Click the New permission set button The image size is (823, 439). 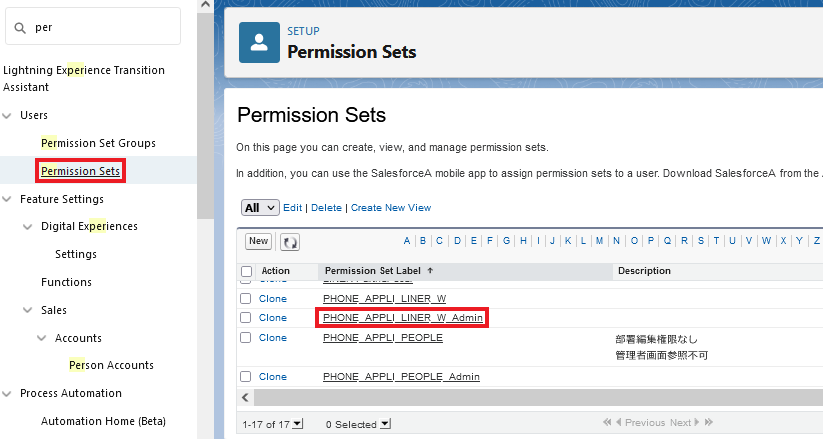click(258, 241)
